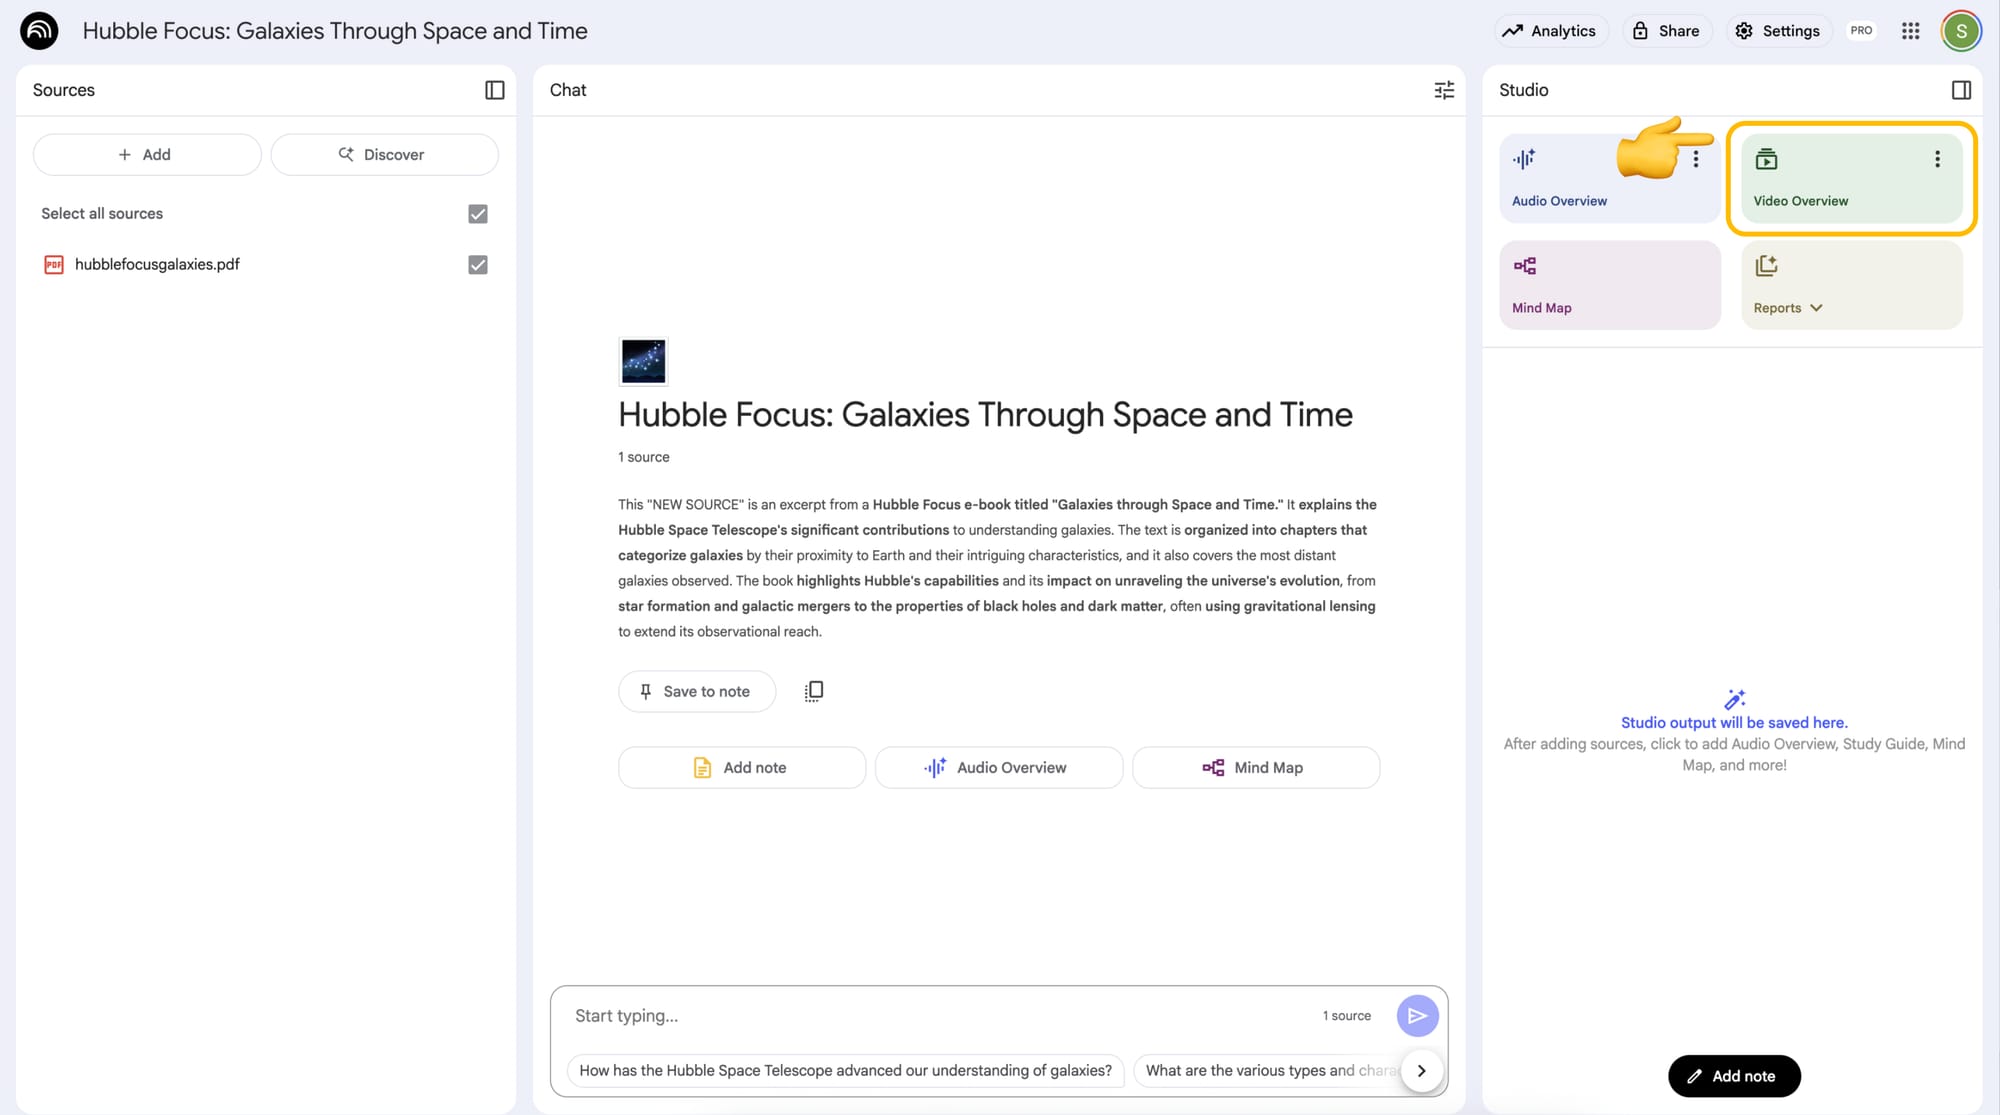Open Audio Overview card options menu

coord(1696,159)
